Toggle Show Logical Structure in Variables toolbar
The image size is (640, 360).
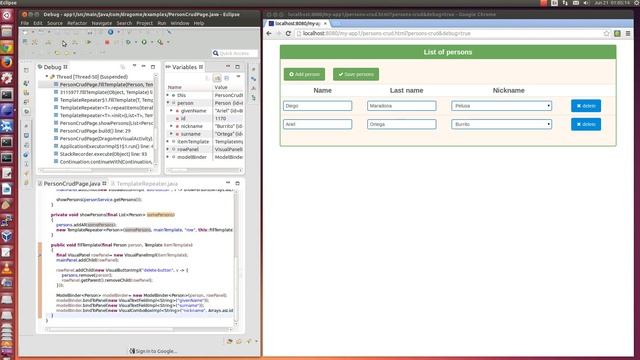click(217, 78)
